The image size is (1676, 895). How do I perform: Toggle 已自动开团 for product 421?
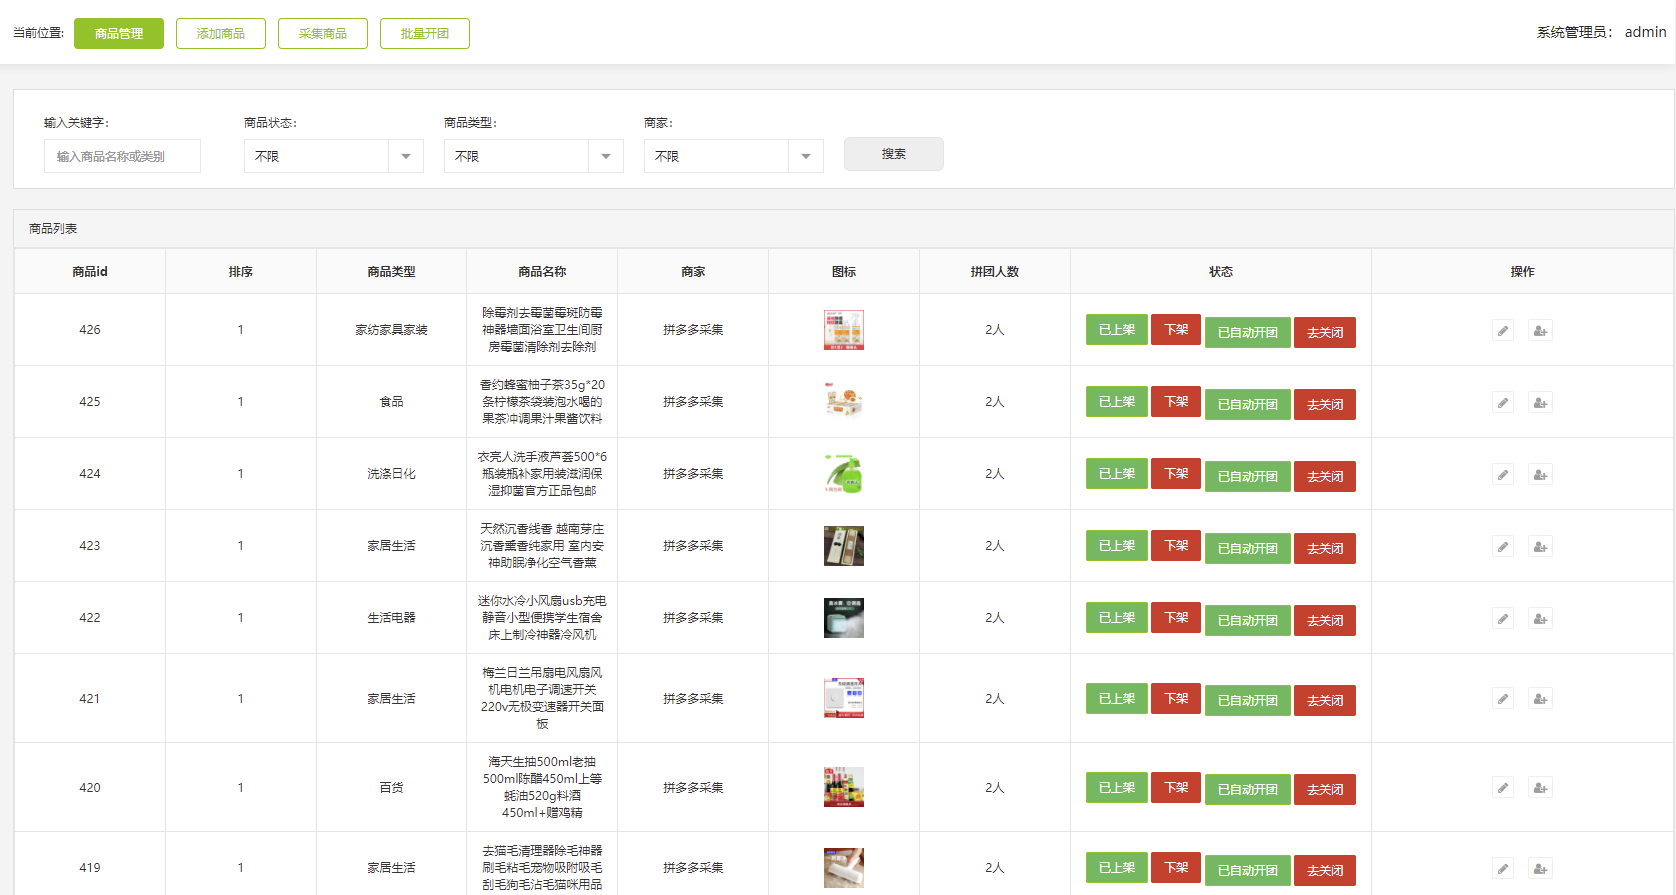(1247, 700)
